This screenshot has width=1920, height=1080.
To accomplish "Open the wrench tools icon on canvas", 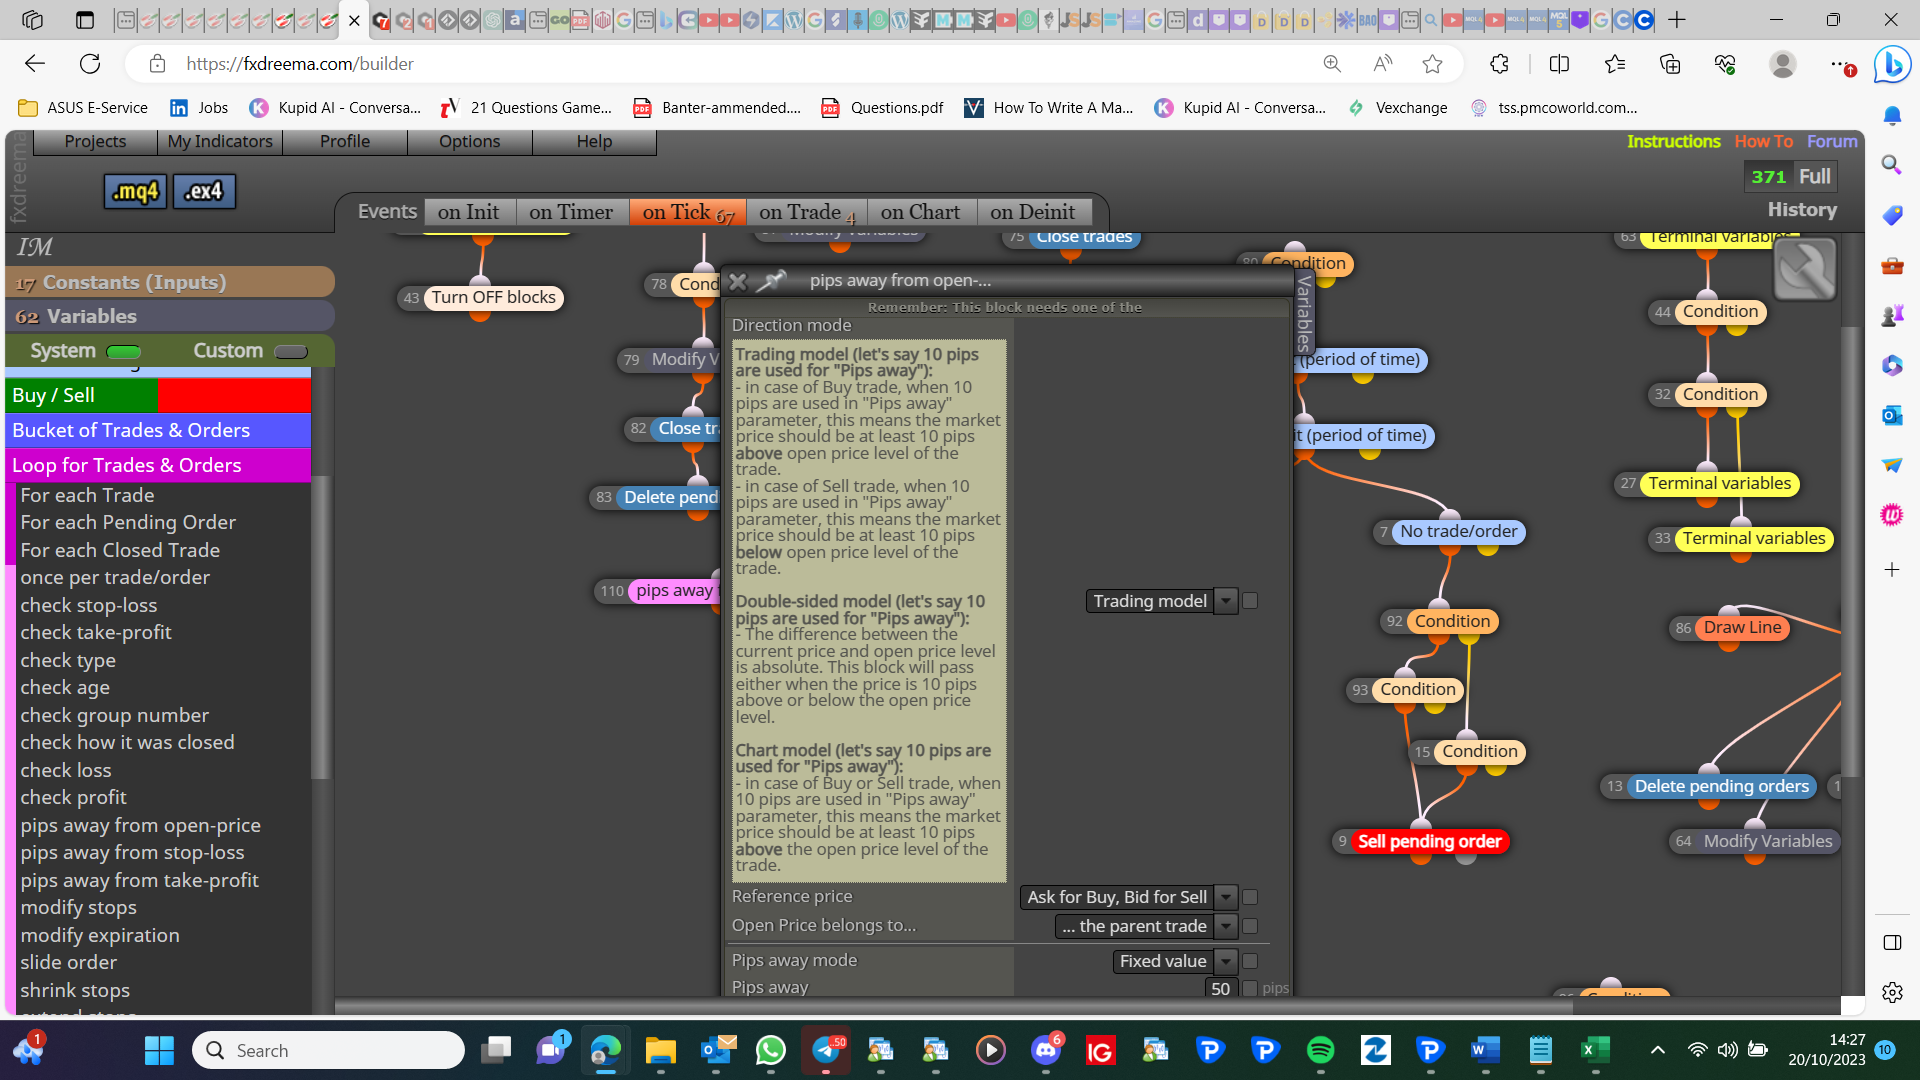I will [1805, 269].
